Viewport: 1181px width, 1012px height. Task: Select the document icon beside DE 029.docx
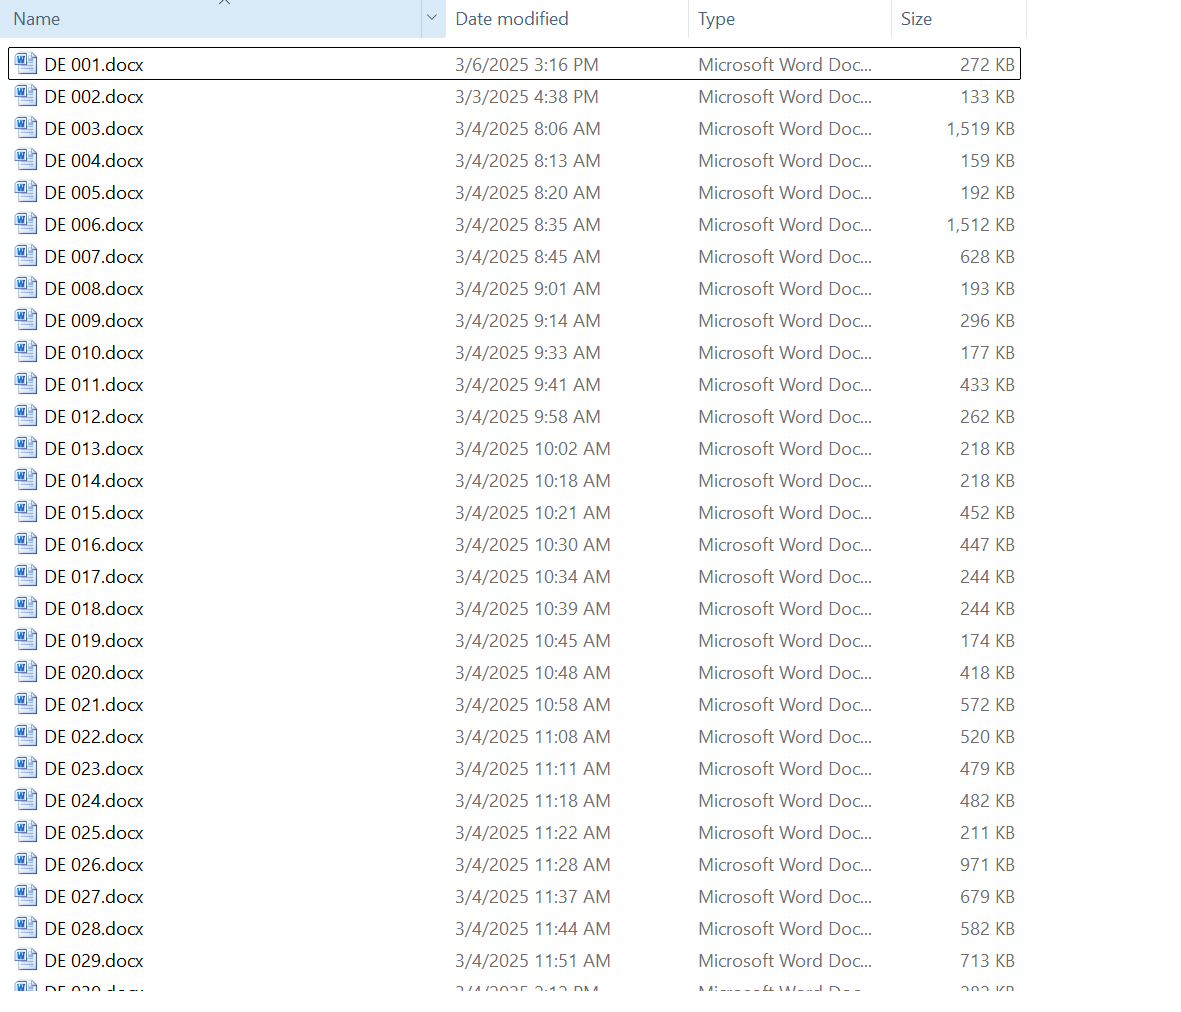tap(26, 960)
